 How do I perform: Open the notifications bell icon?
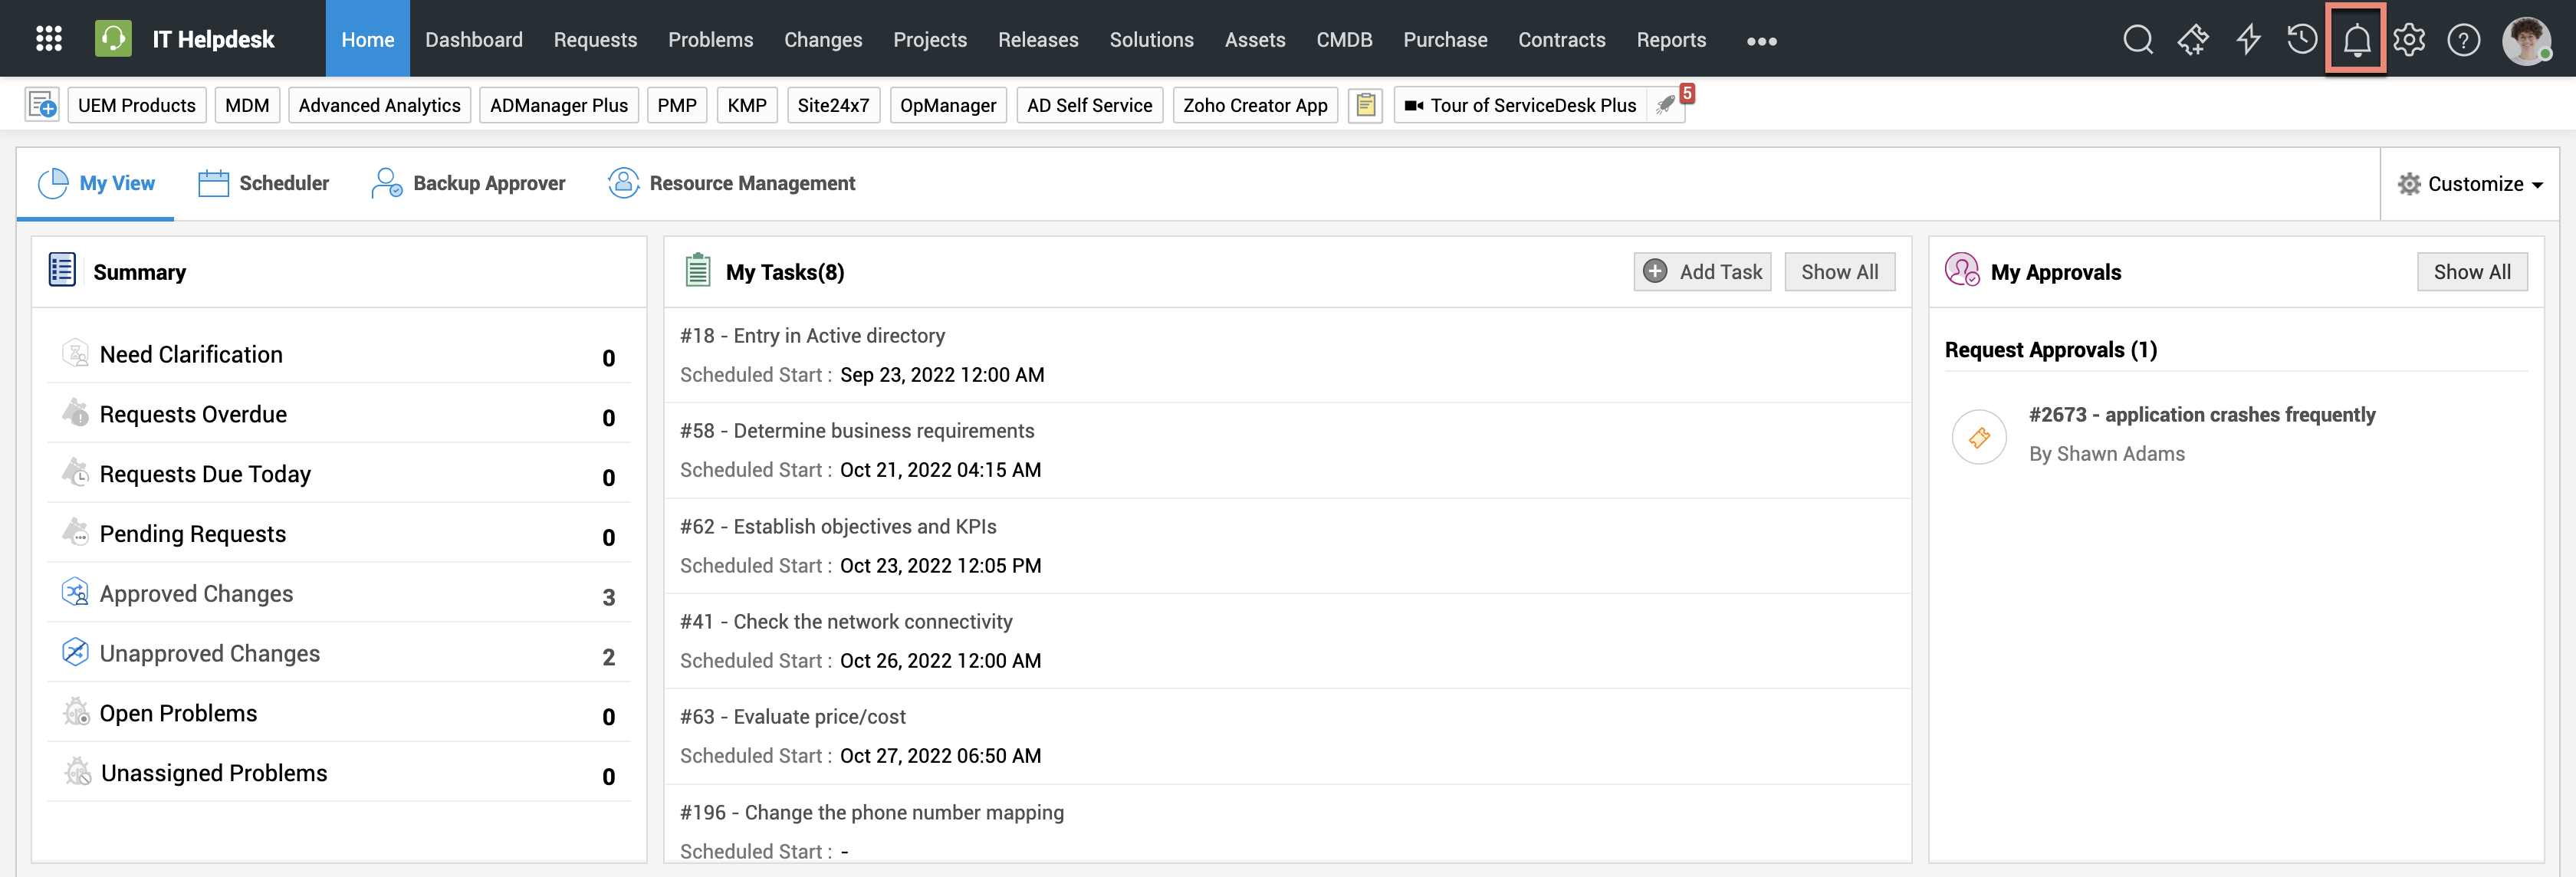click(x=2356, y=40)
